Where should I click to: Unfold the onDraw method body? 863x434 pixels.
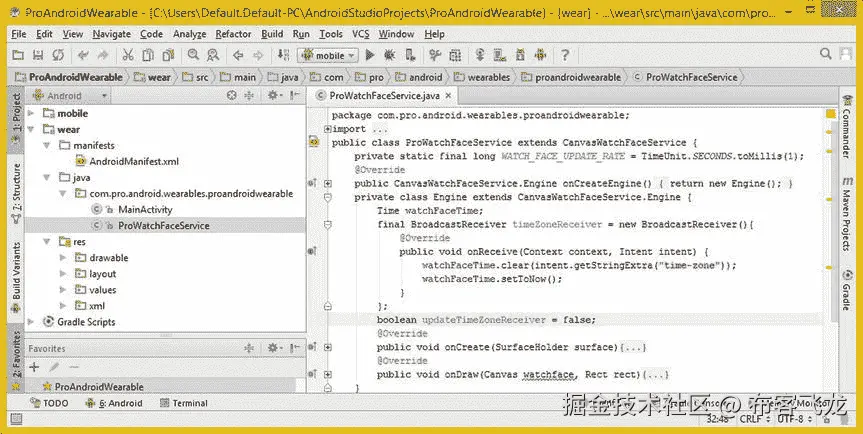[327, 375]
